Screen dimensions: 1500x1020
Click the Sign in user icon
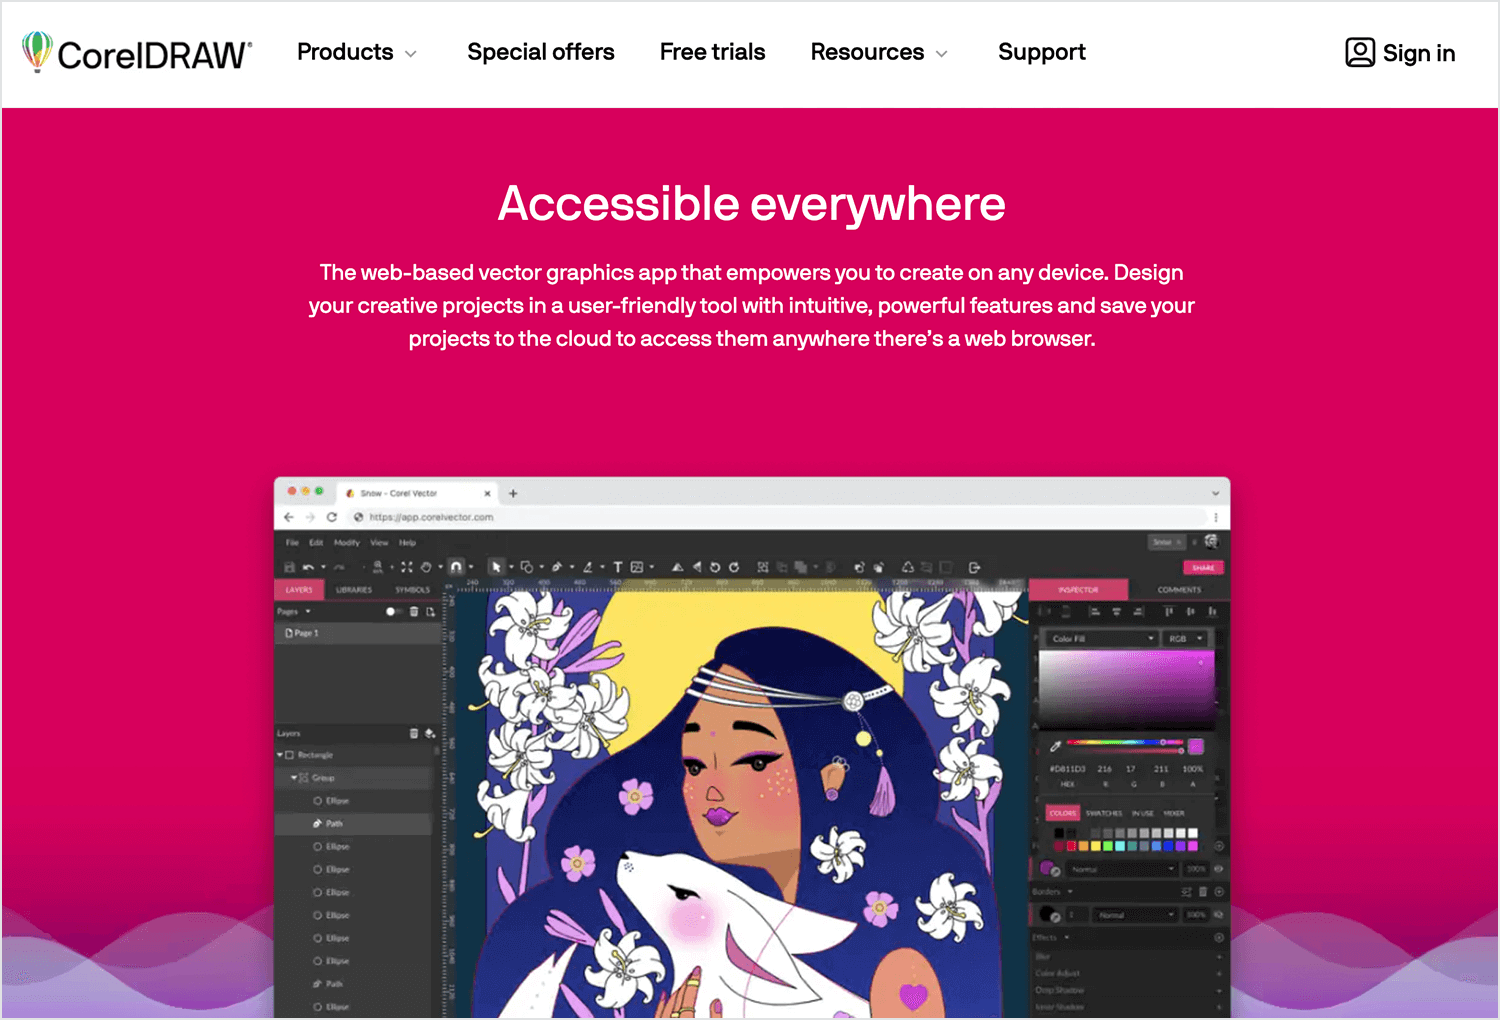[1360, 52]
